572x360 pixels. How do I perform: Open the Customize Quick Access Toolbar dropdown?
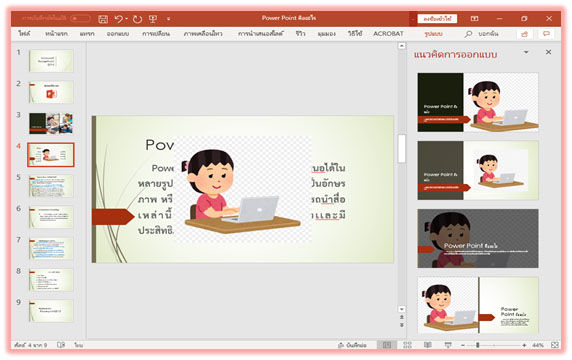coord(169,19)
